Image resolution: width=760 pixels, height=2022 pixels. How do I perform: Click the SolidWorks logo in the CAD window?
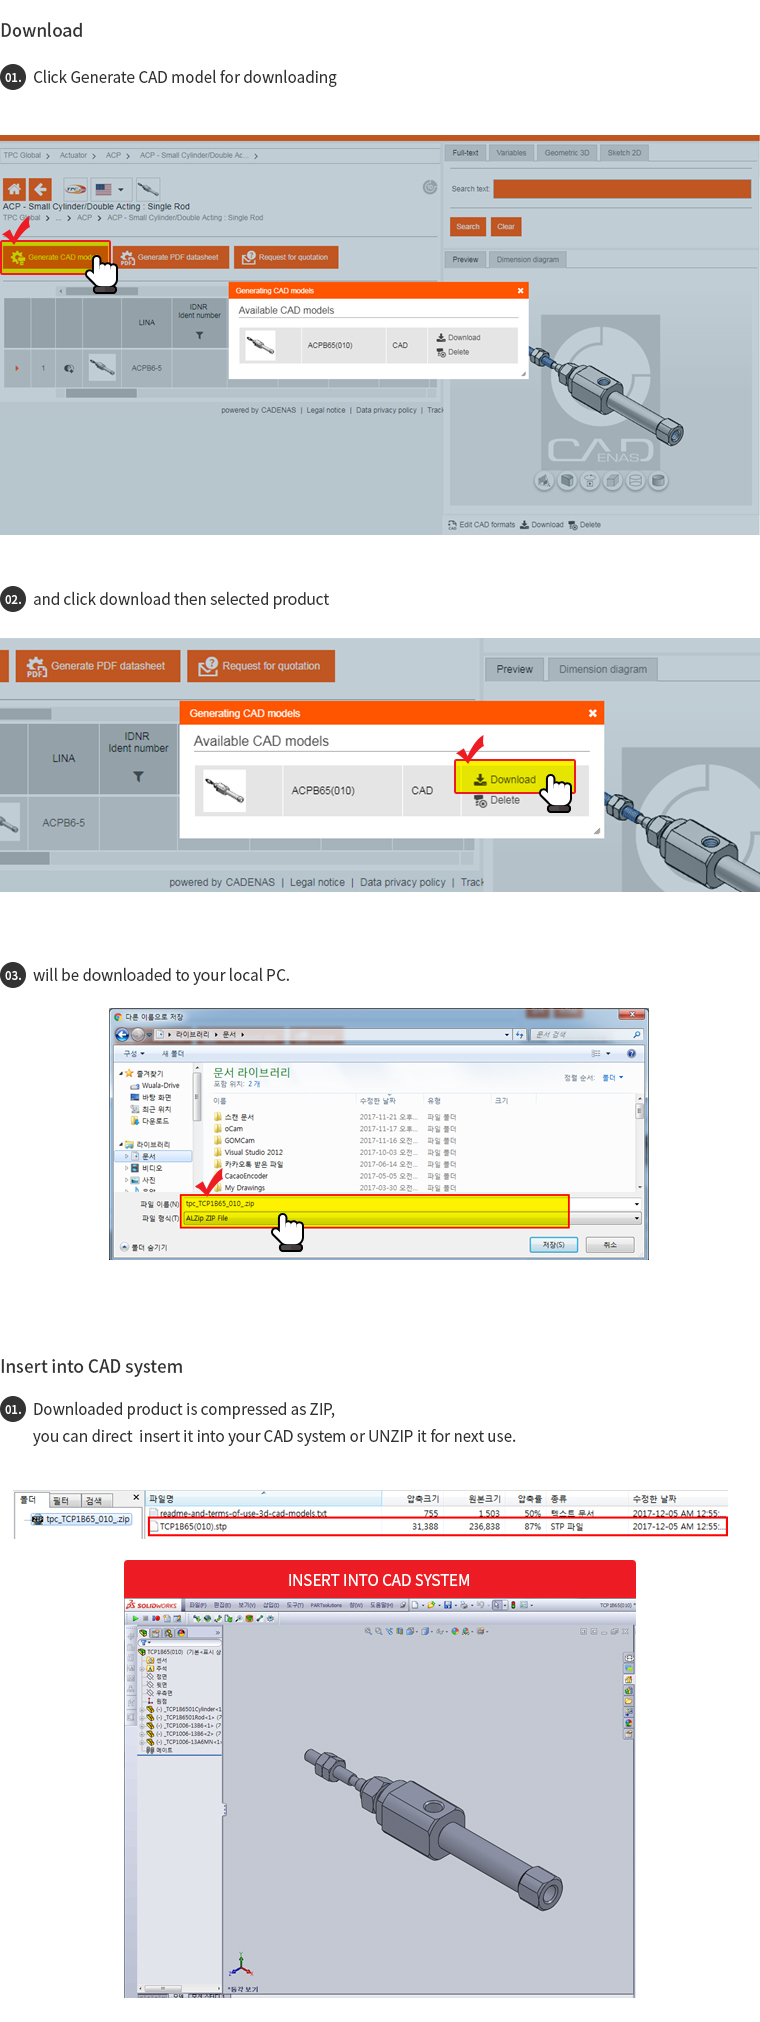152,1605
